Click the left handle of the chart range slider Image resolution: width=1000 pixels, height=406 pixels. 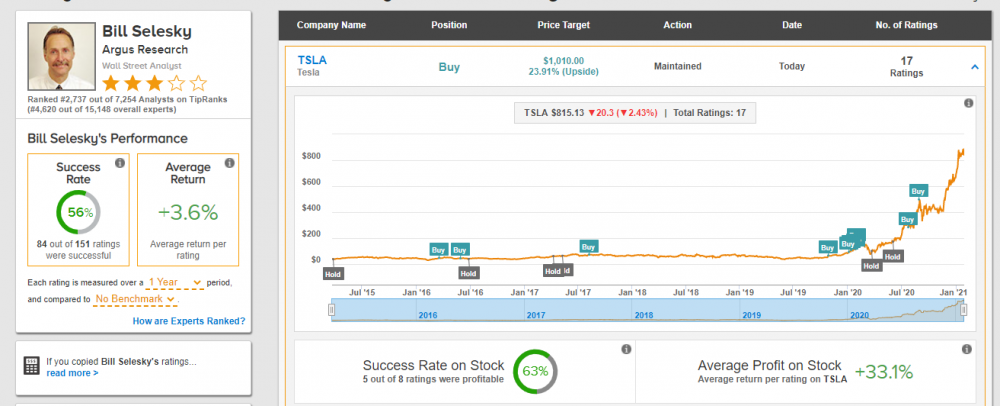pos(331,311)
